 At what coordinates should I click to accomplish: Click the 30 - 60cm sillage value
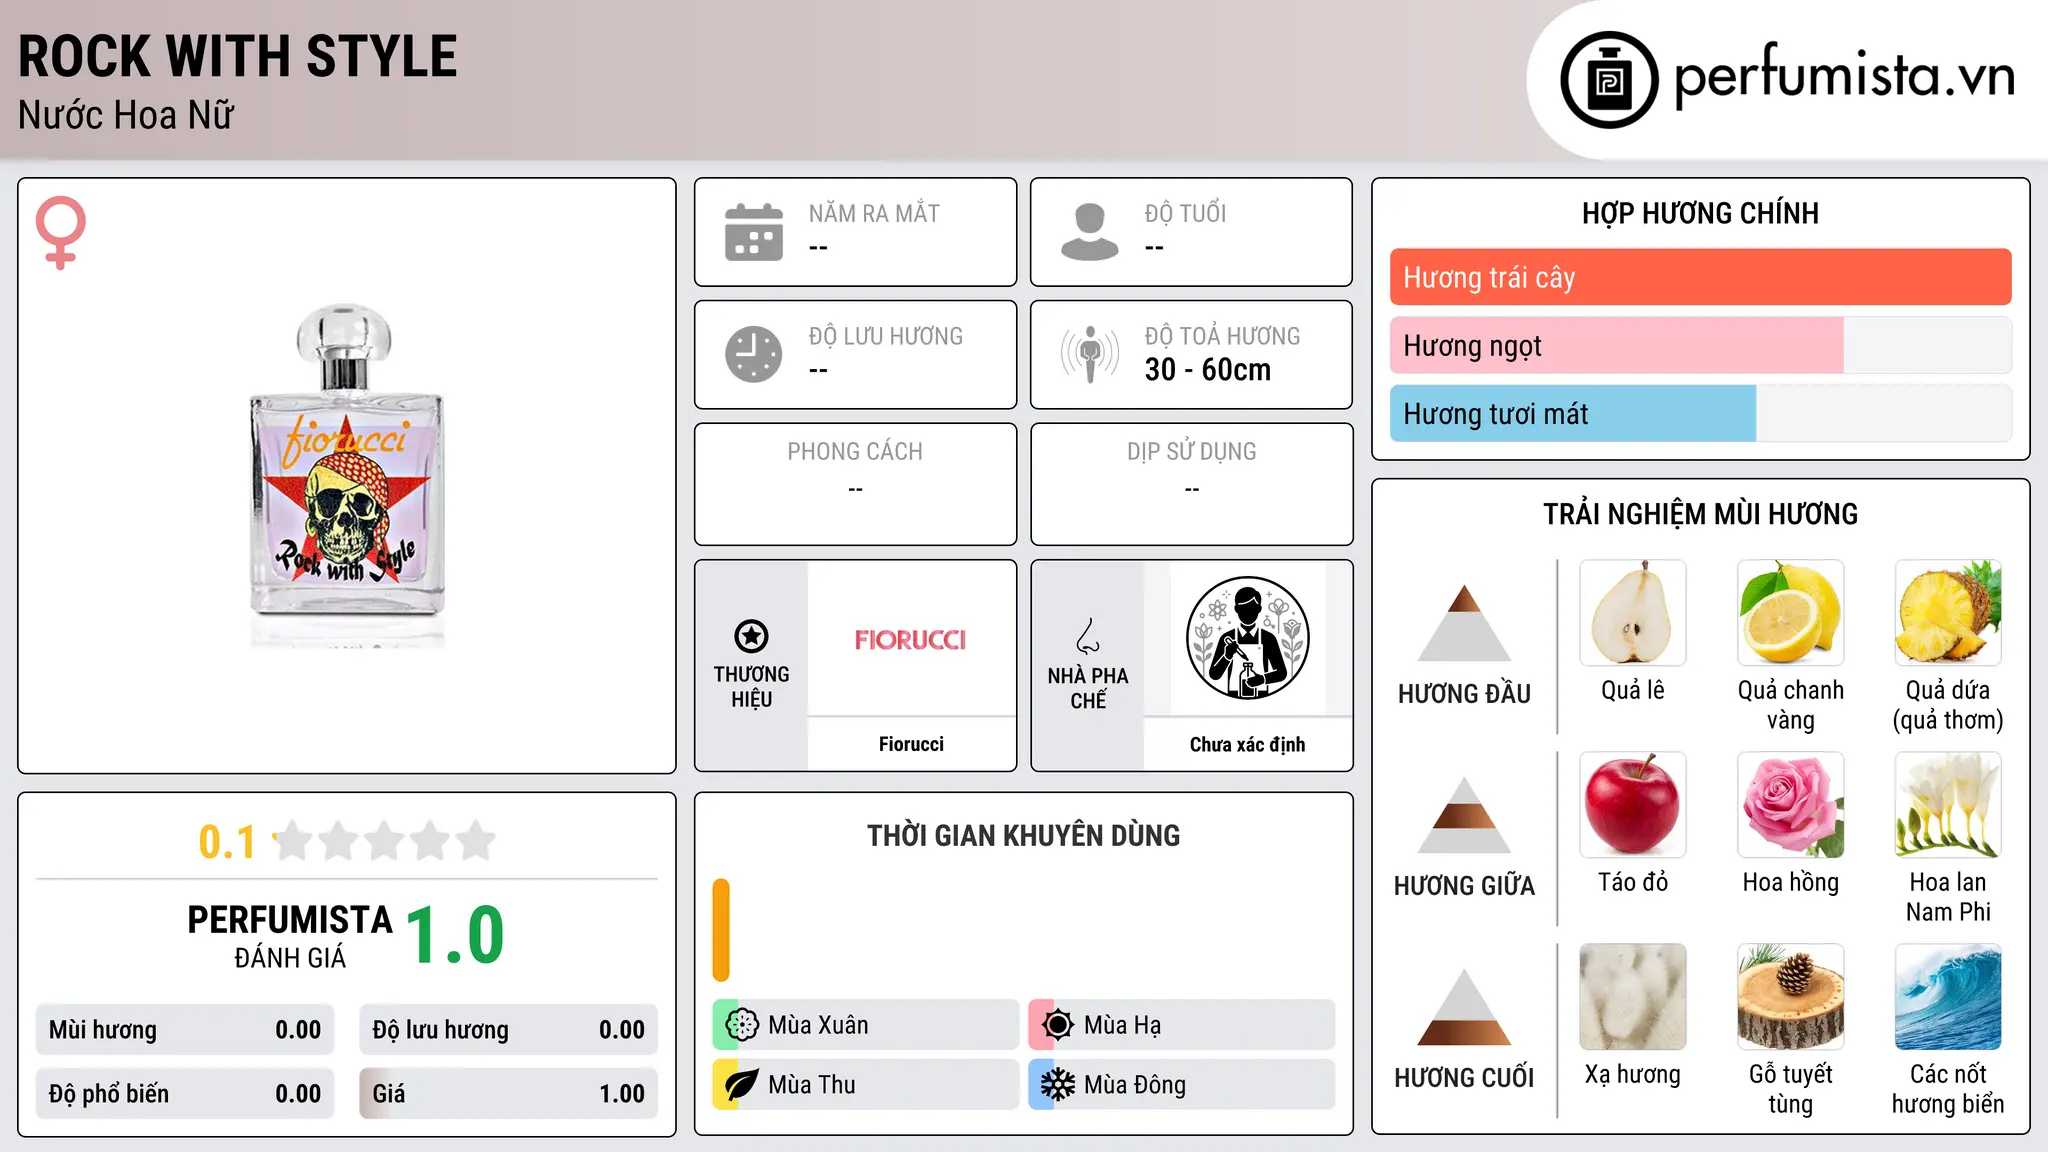[x=1208, y=370]
